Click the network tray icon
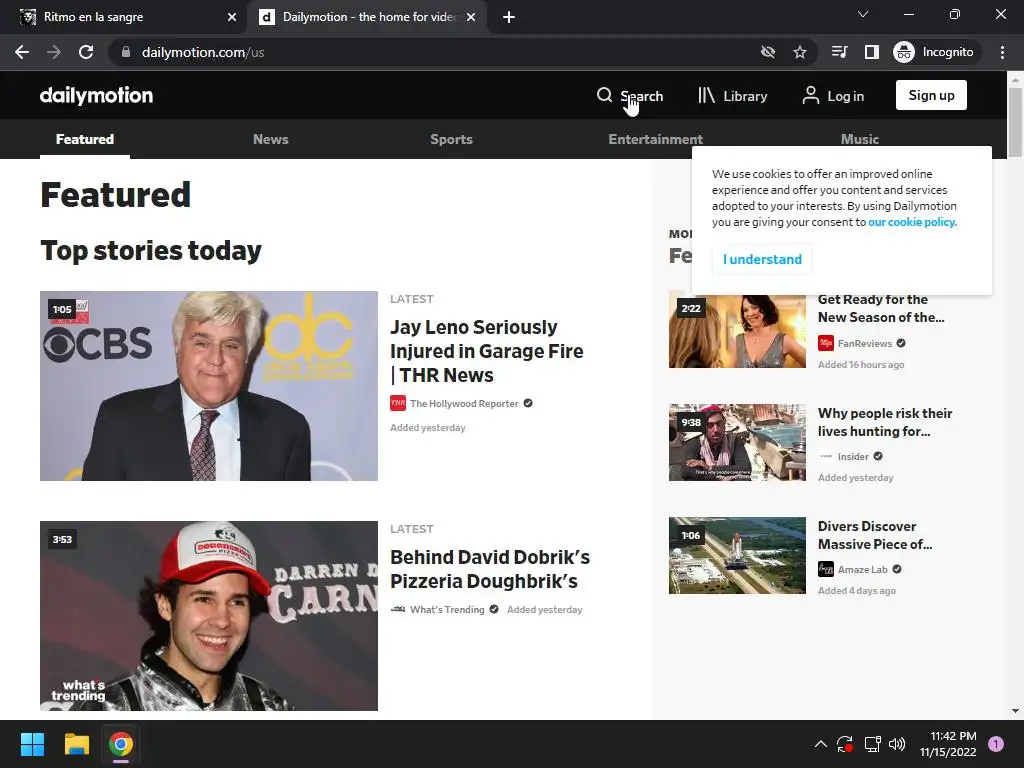Image resolution: width=1024 pixels, height=768 pixels. point(872,744)
